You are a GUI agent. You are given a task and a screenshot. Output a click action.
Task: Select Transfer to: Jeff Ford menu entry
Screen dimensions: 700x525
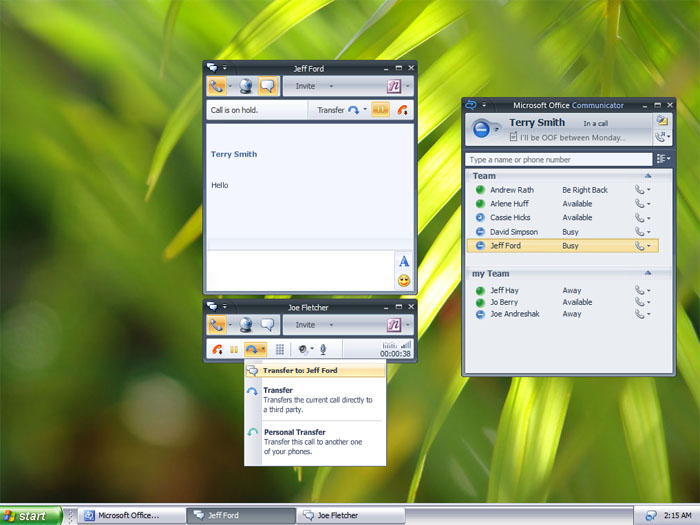pos(315,371)
